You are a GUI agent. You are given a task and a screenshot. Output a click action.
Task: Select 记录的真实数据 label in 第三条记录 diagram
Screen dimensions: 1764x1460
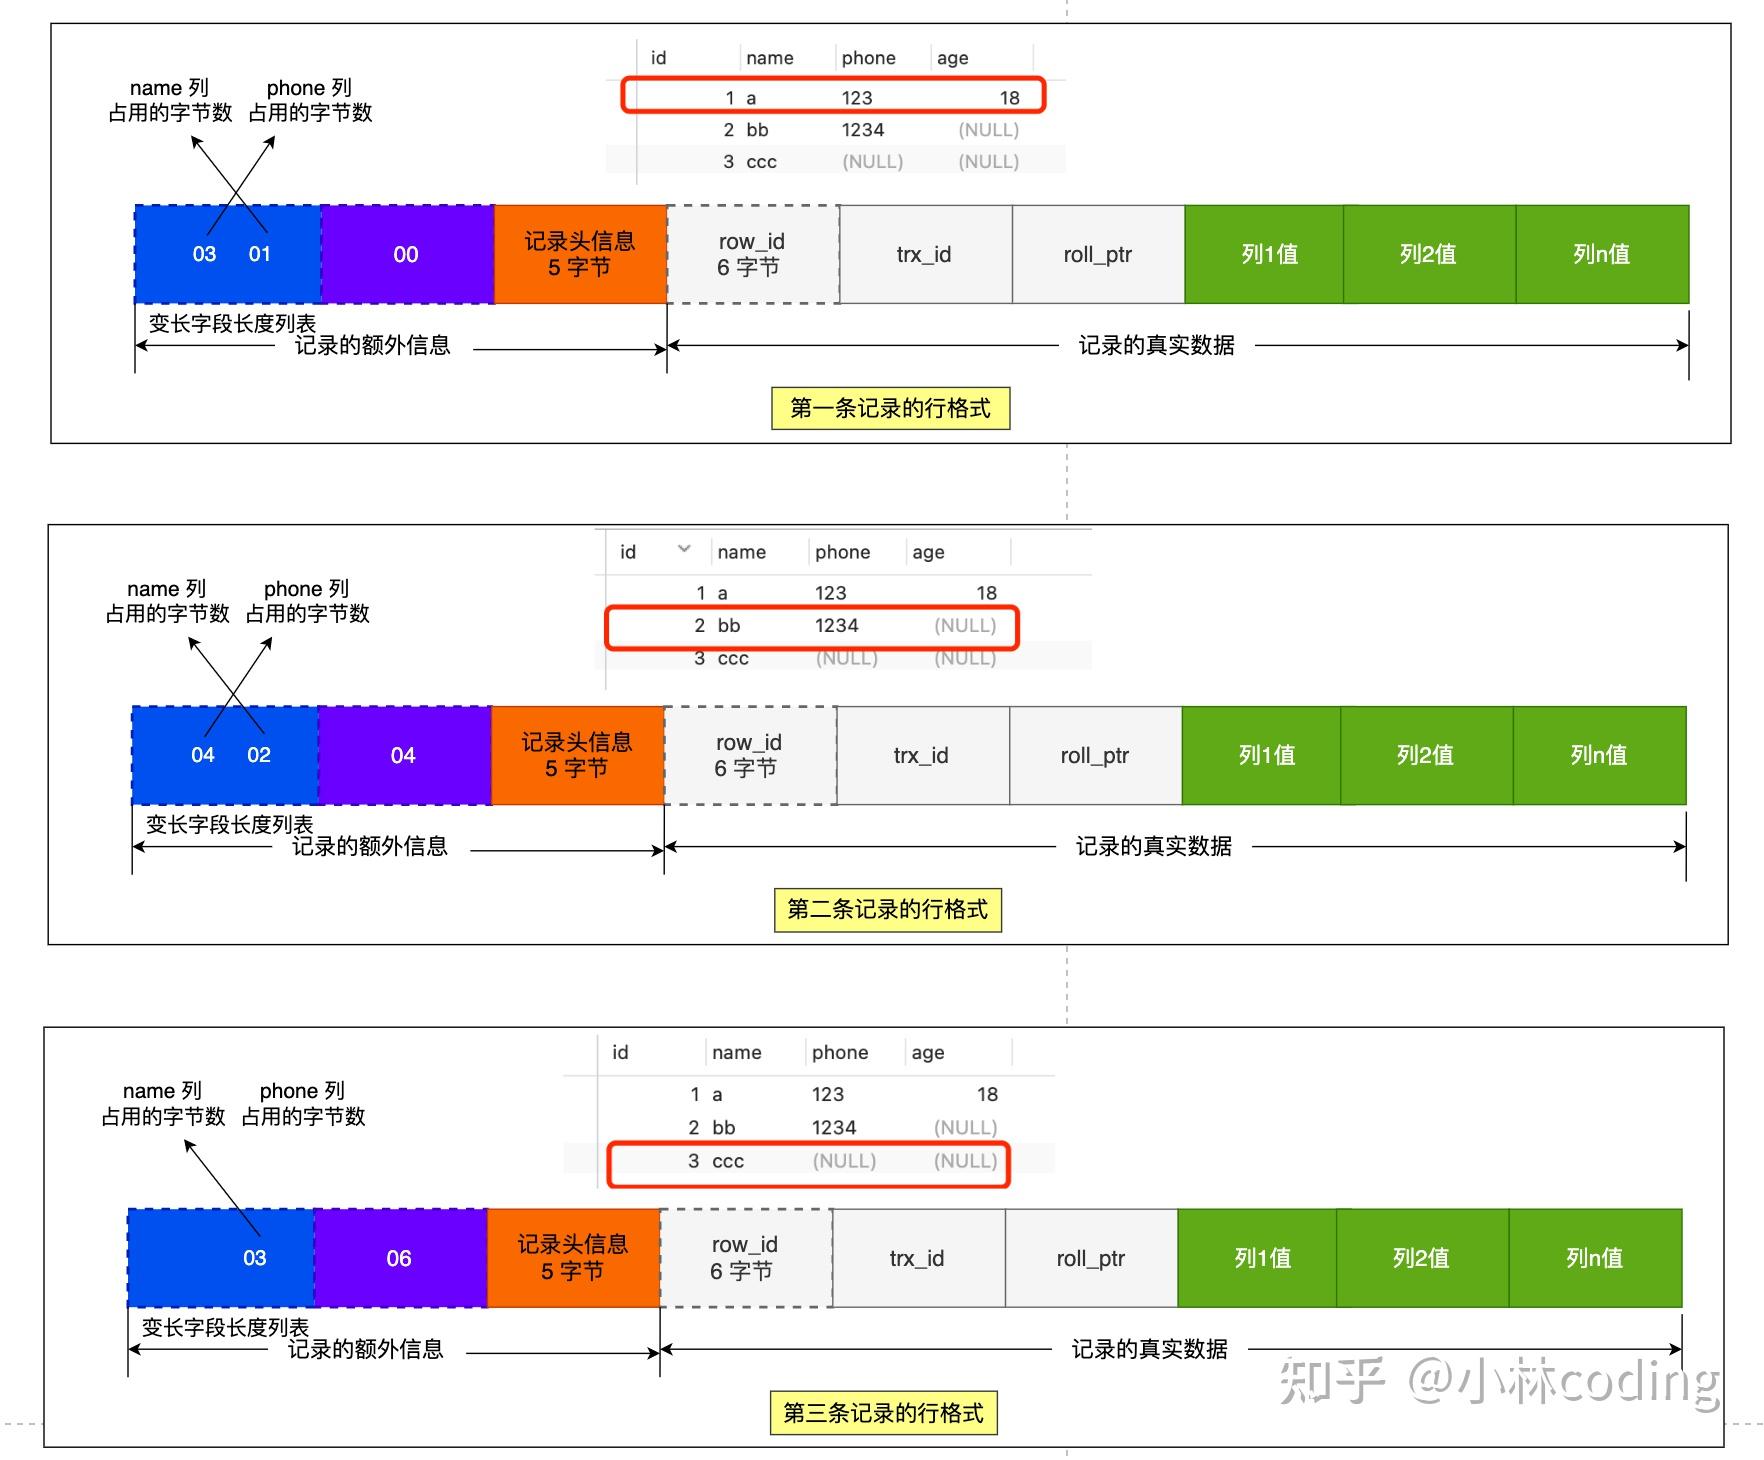[x=1150, y=1349]
